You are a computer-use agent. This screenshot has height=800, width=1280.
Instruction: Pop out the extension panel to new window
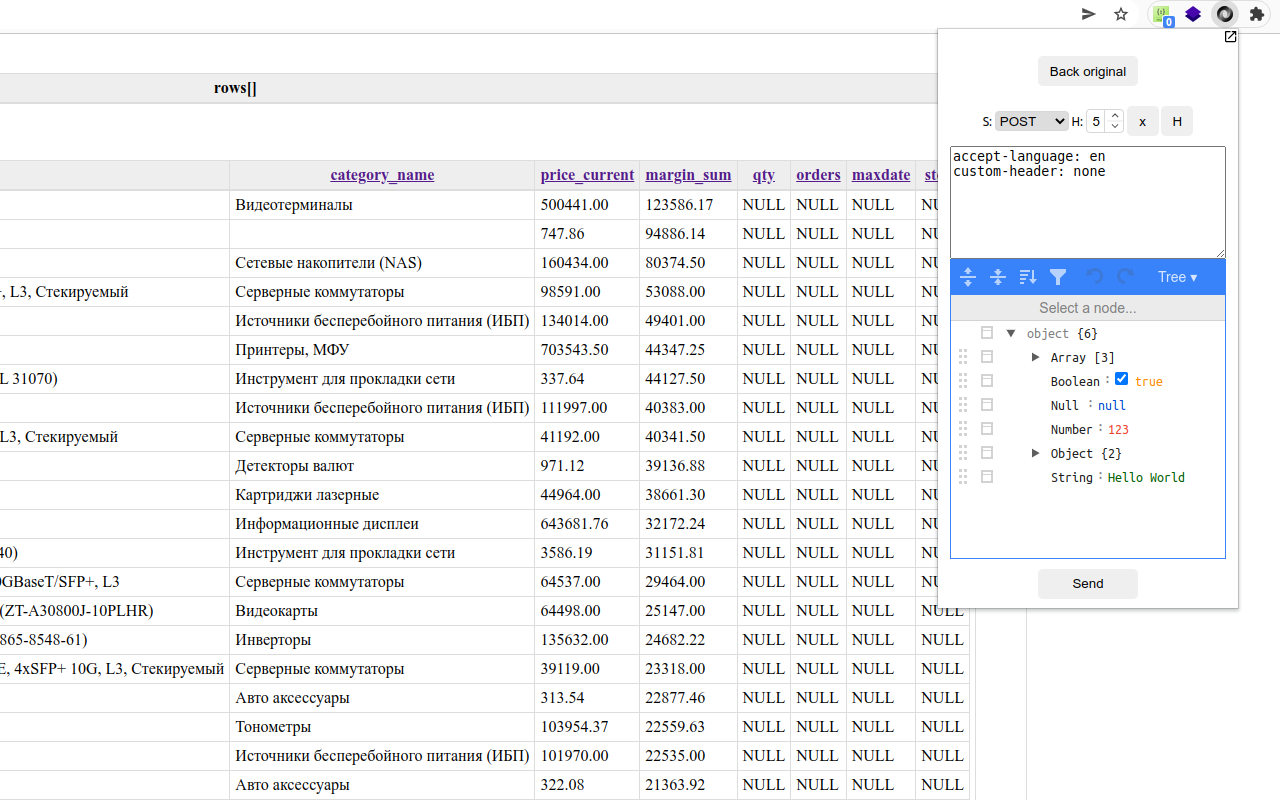[x=1230, y=37]
